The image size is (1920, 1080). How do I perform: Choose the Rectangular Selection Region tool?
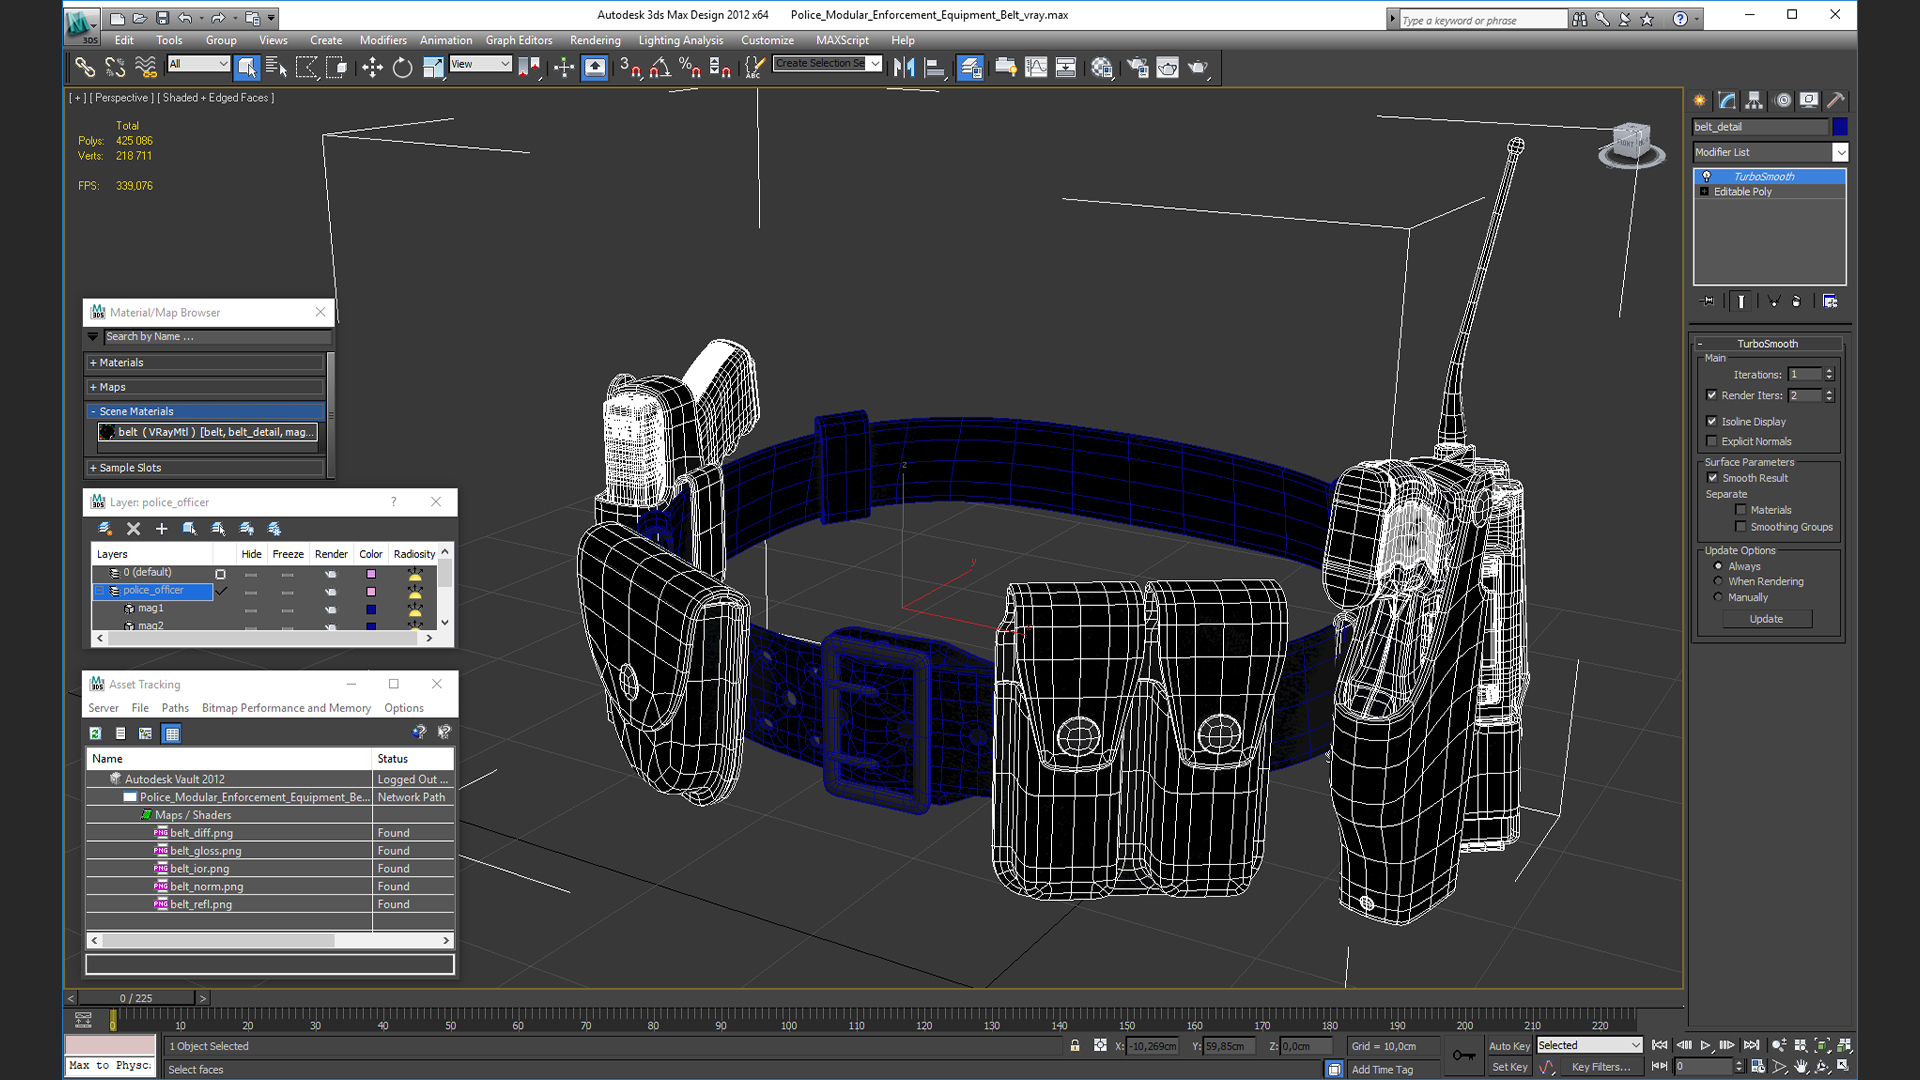tap(307, 67)
